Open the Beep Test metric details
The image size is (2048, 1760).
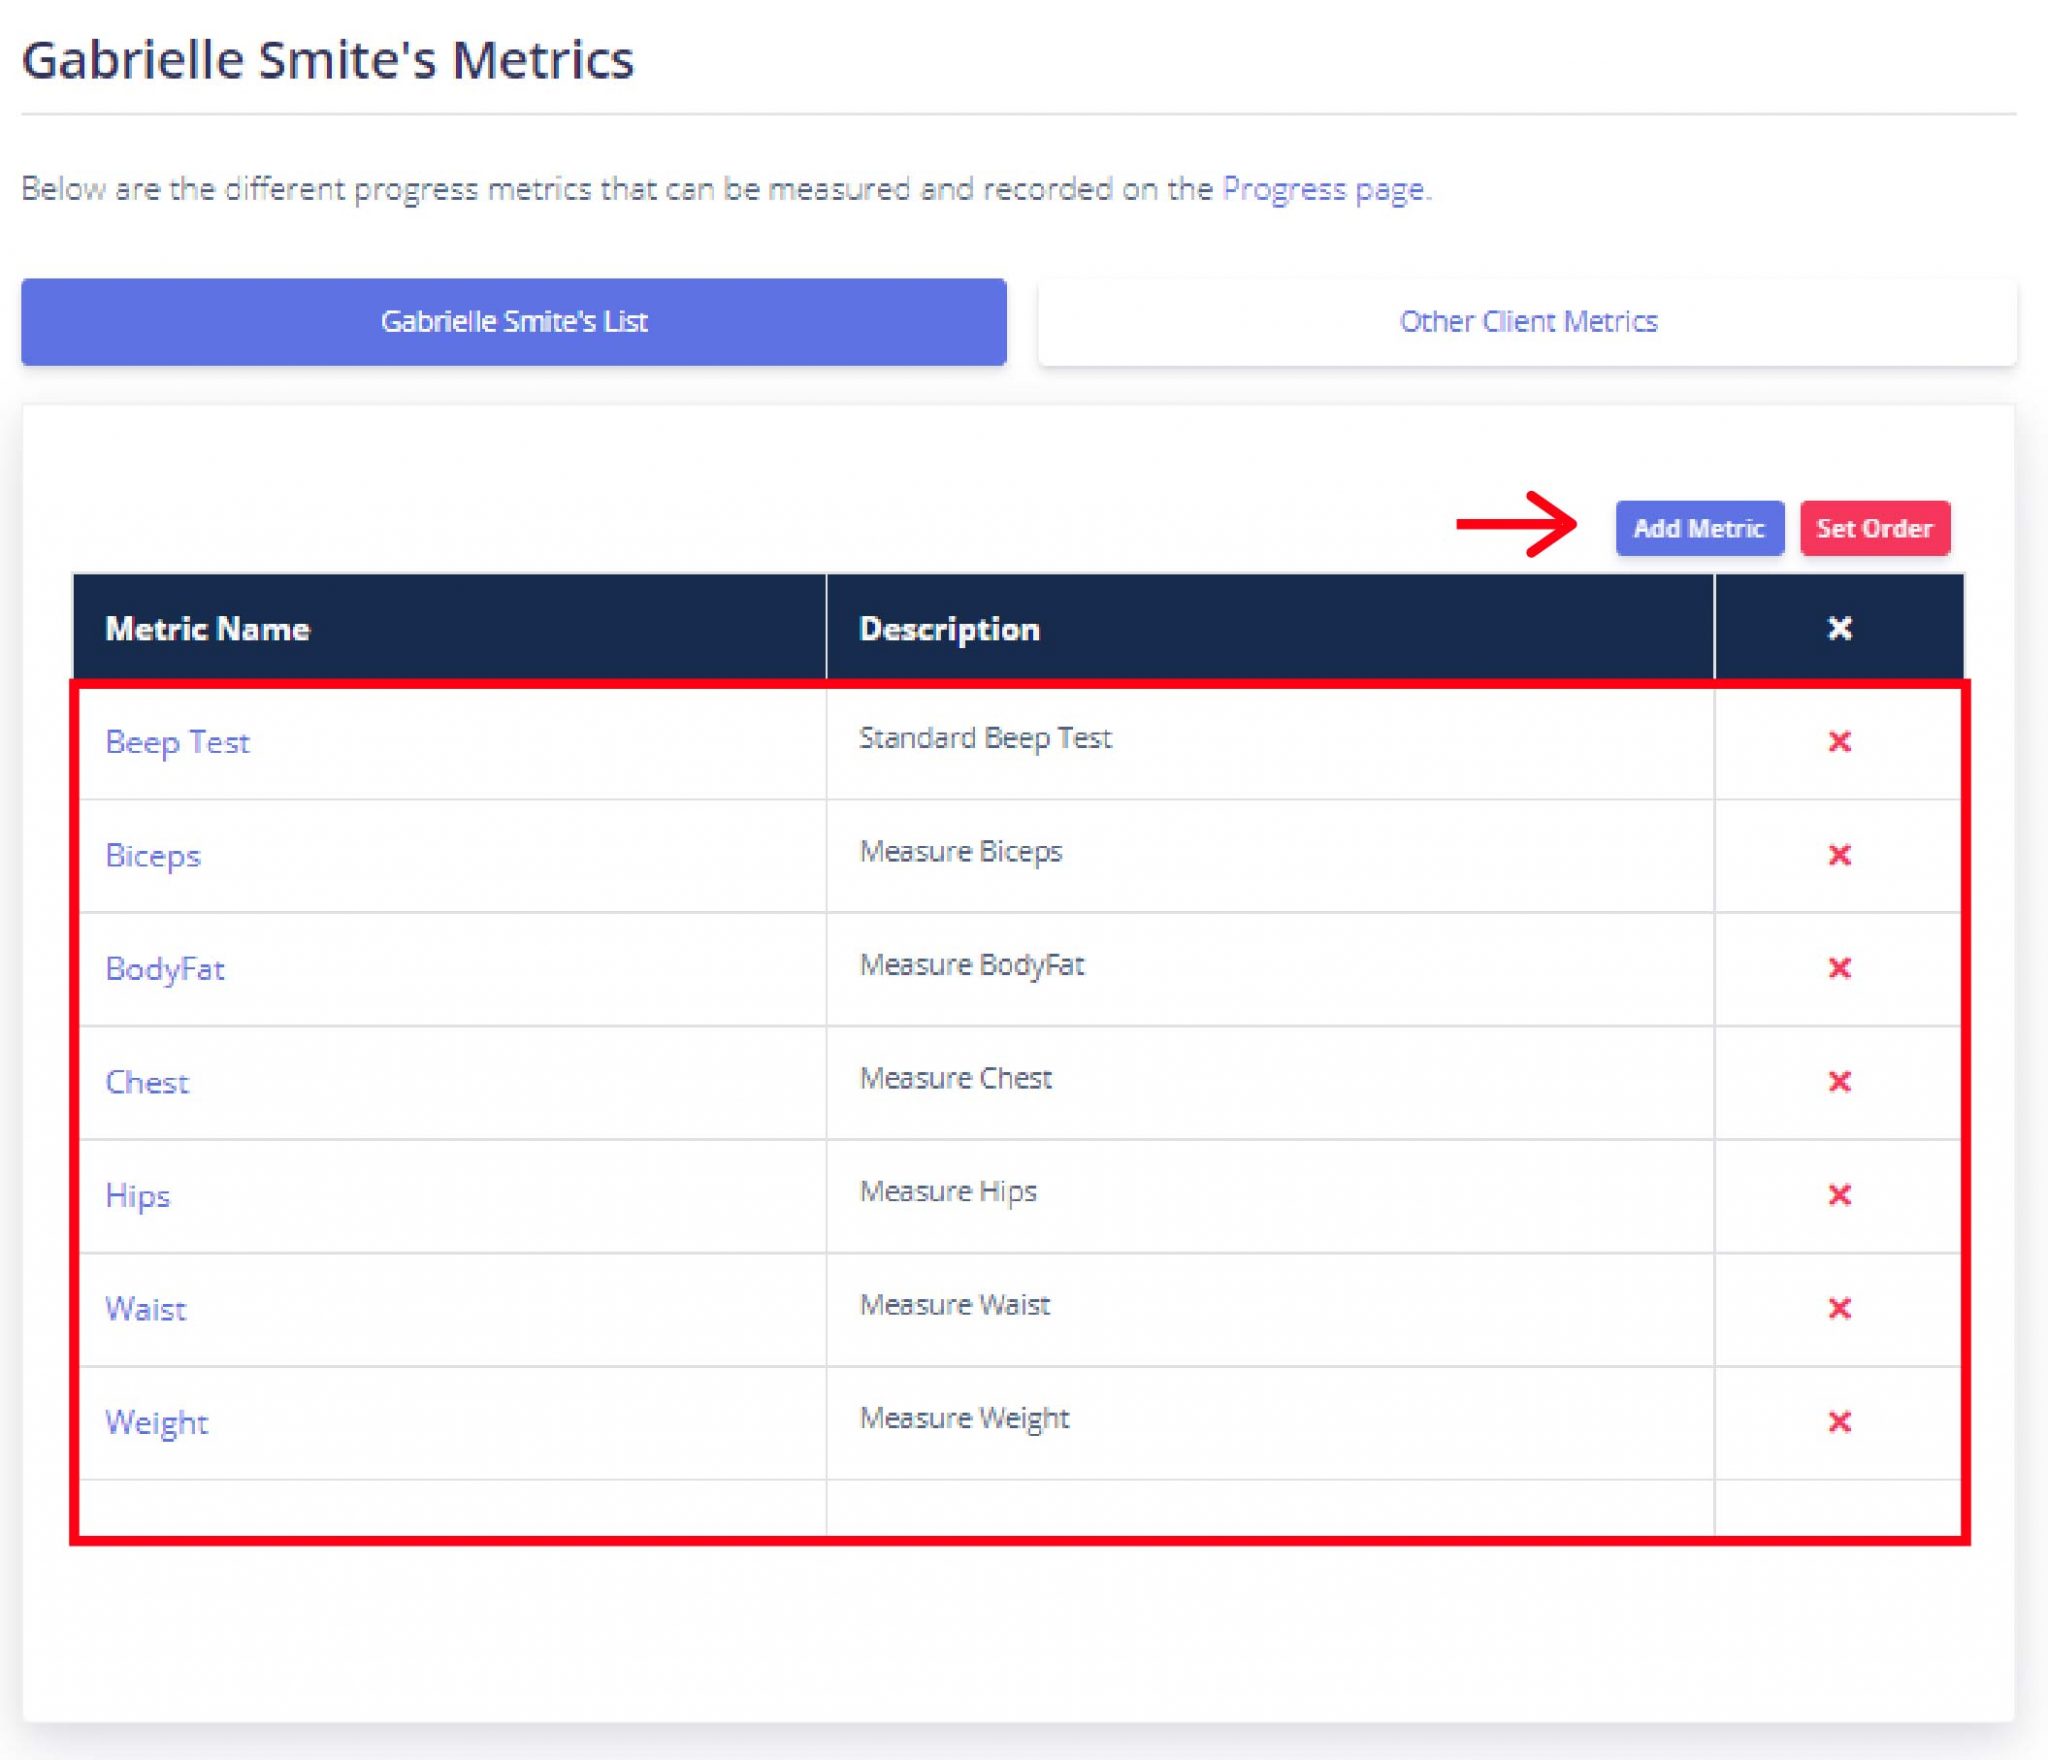point(178,742)
